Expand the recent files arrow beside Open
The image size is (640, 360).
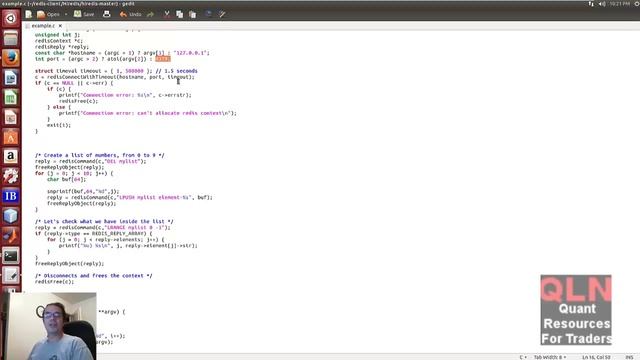[66, 14]
